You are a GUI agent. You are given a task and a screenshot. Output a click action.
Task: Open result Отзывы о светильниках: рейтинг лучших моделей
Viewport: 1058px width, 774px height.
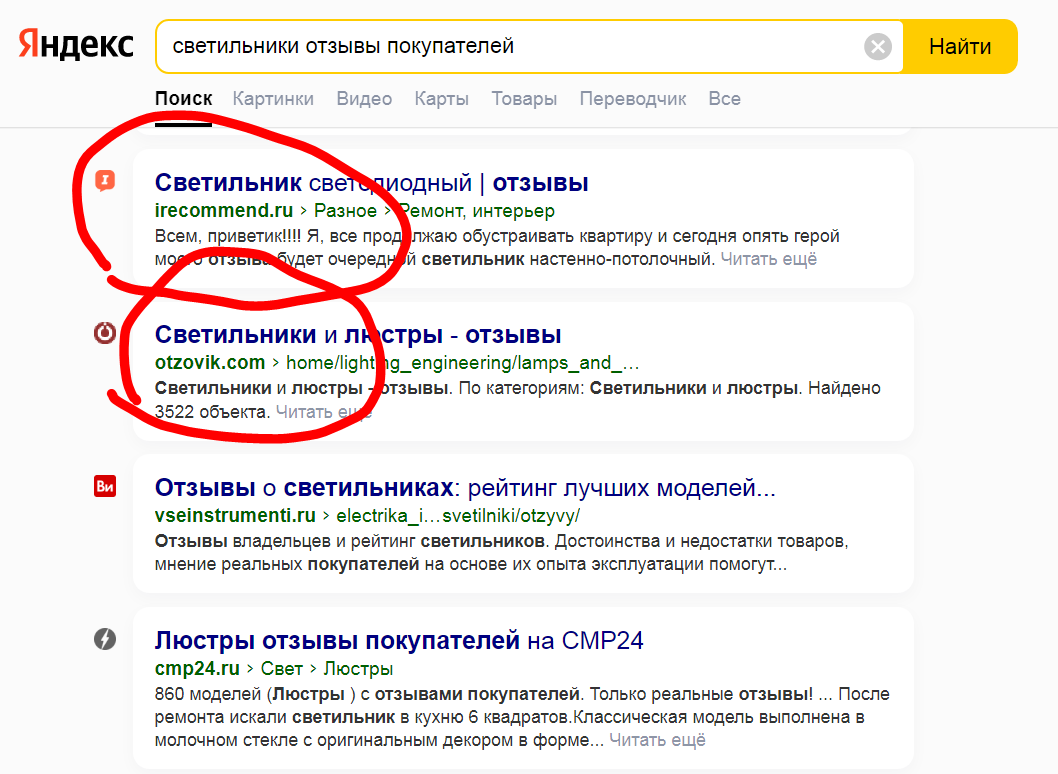[x=465, y=487]
